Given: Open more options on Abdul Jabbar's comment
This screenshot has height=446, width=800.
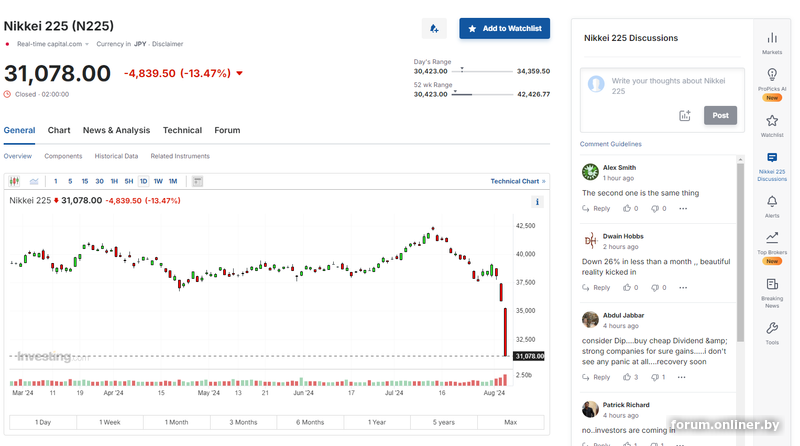Looking at the screenshot, I should (683, 377).
